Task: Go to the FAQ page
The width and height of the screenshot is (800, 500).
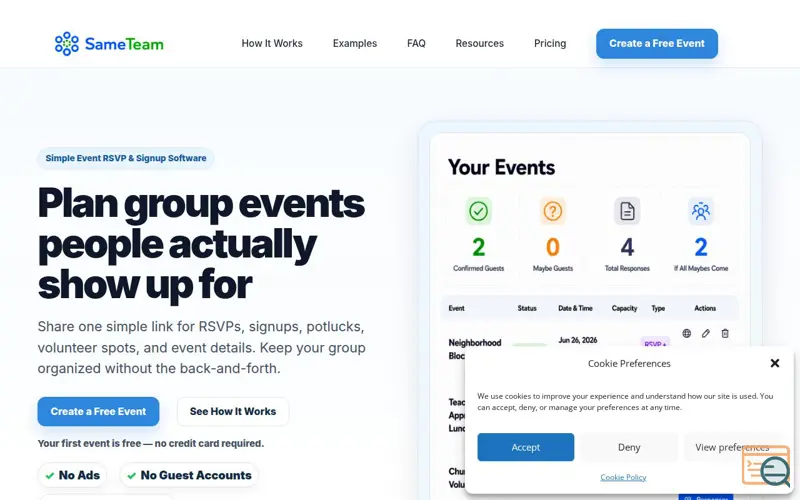Action: click(x=416, y=43)
